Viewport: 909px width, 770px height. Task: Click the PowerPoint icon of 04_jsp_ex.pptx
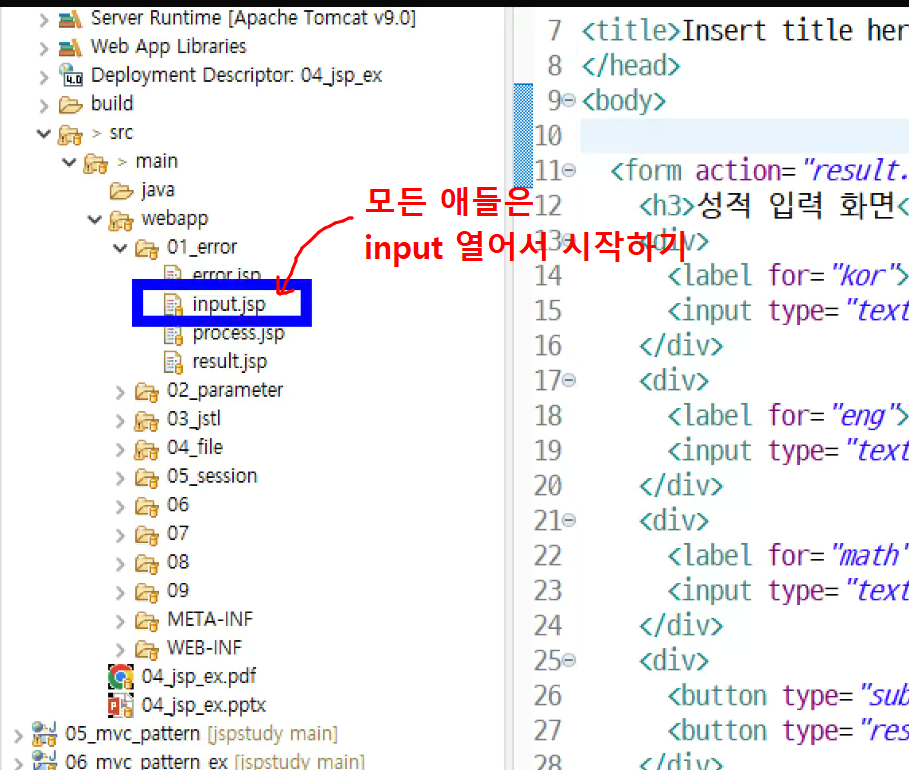(121, 705)
